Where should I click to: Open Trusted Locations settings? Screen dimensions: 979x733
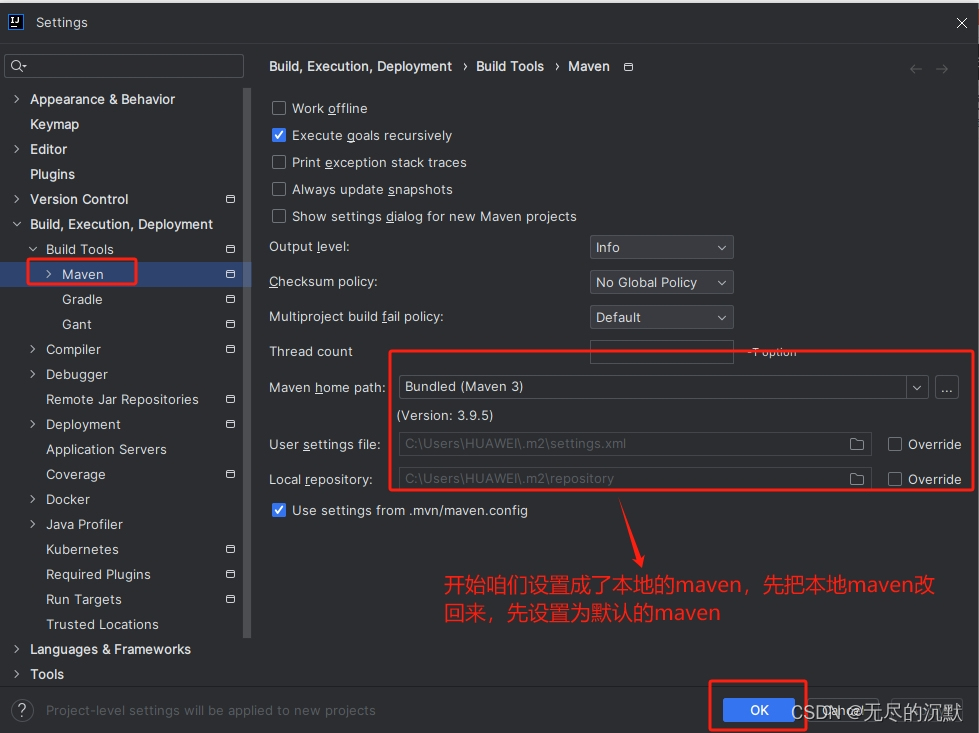click(x=102, y=624)
